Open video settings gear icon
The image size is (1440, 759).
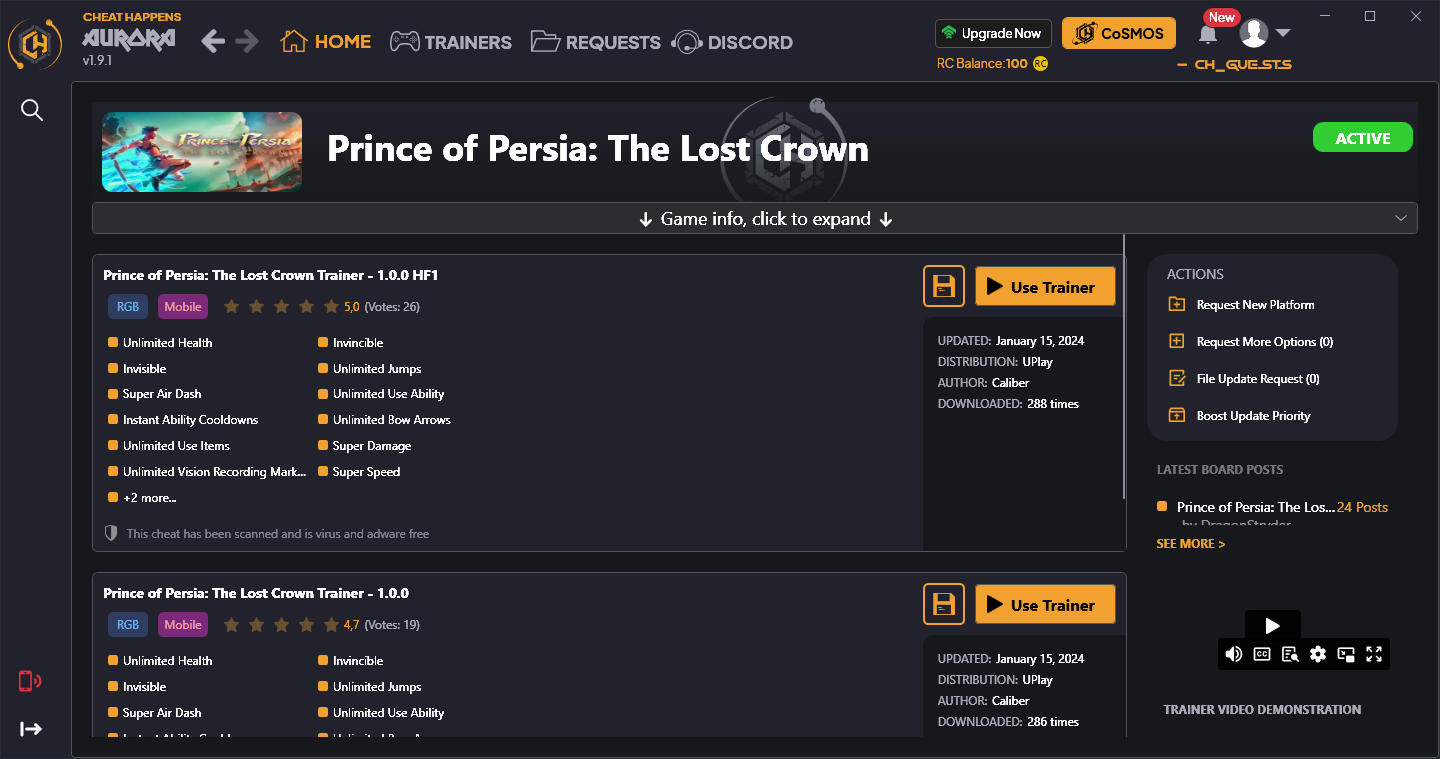click(1318, 654)
